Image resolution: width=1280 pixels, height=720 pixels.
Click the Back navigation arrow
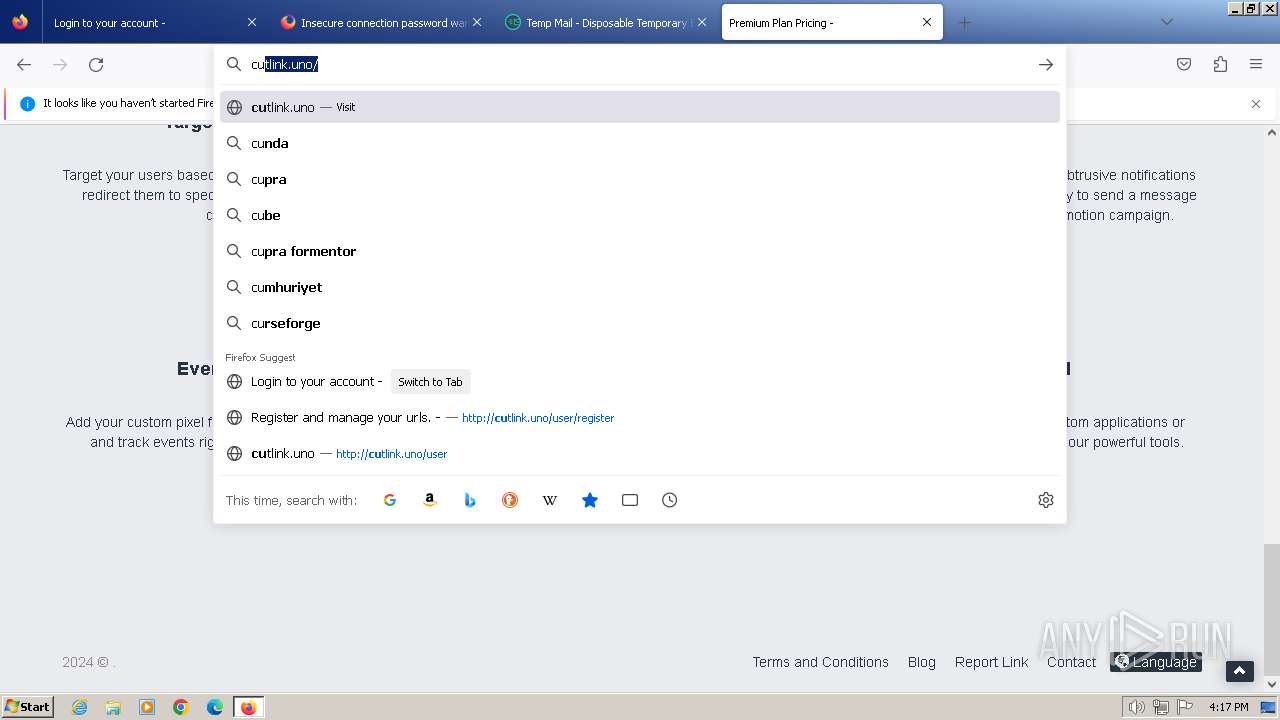click(x=24, y=64)
